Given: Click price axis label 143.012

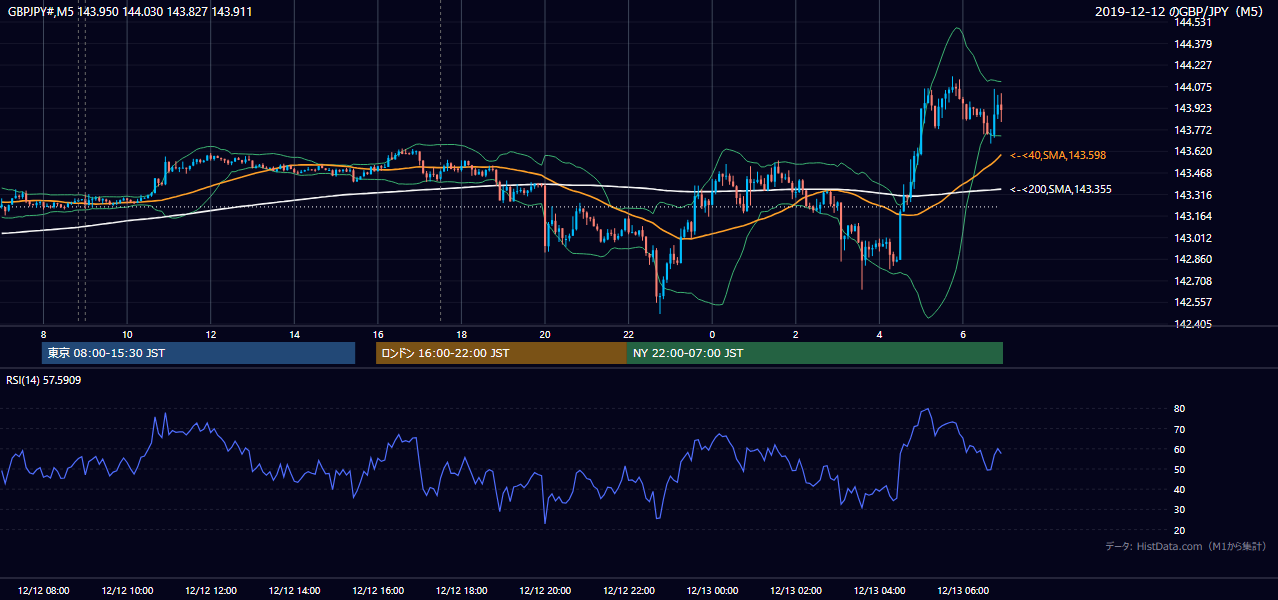Looking at the screenshot, I should (x=1194, y=238).
